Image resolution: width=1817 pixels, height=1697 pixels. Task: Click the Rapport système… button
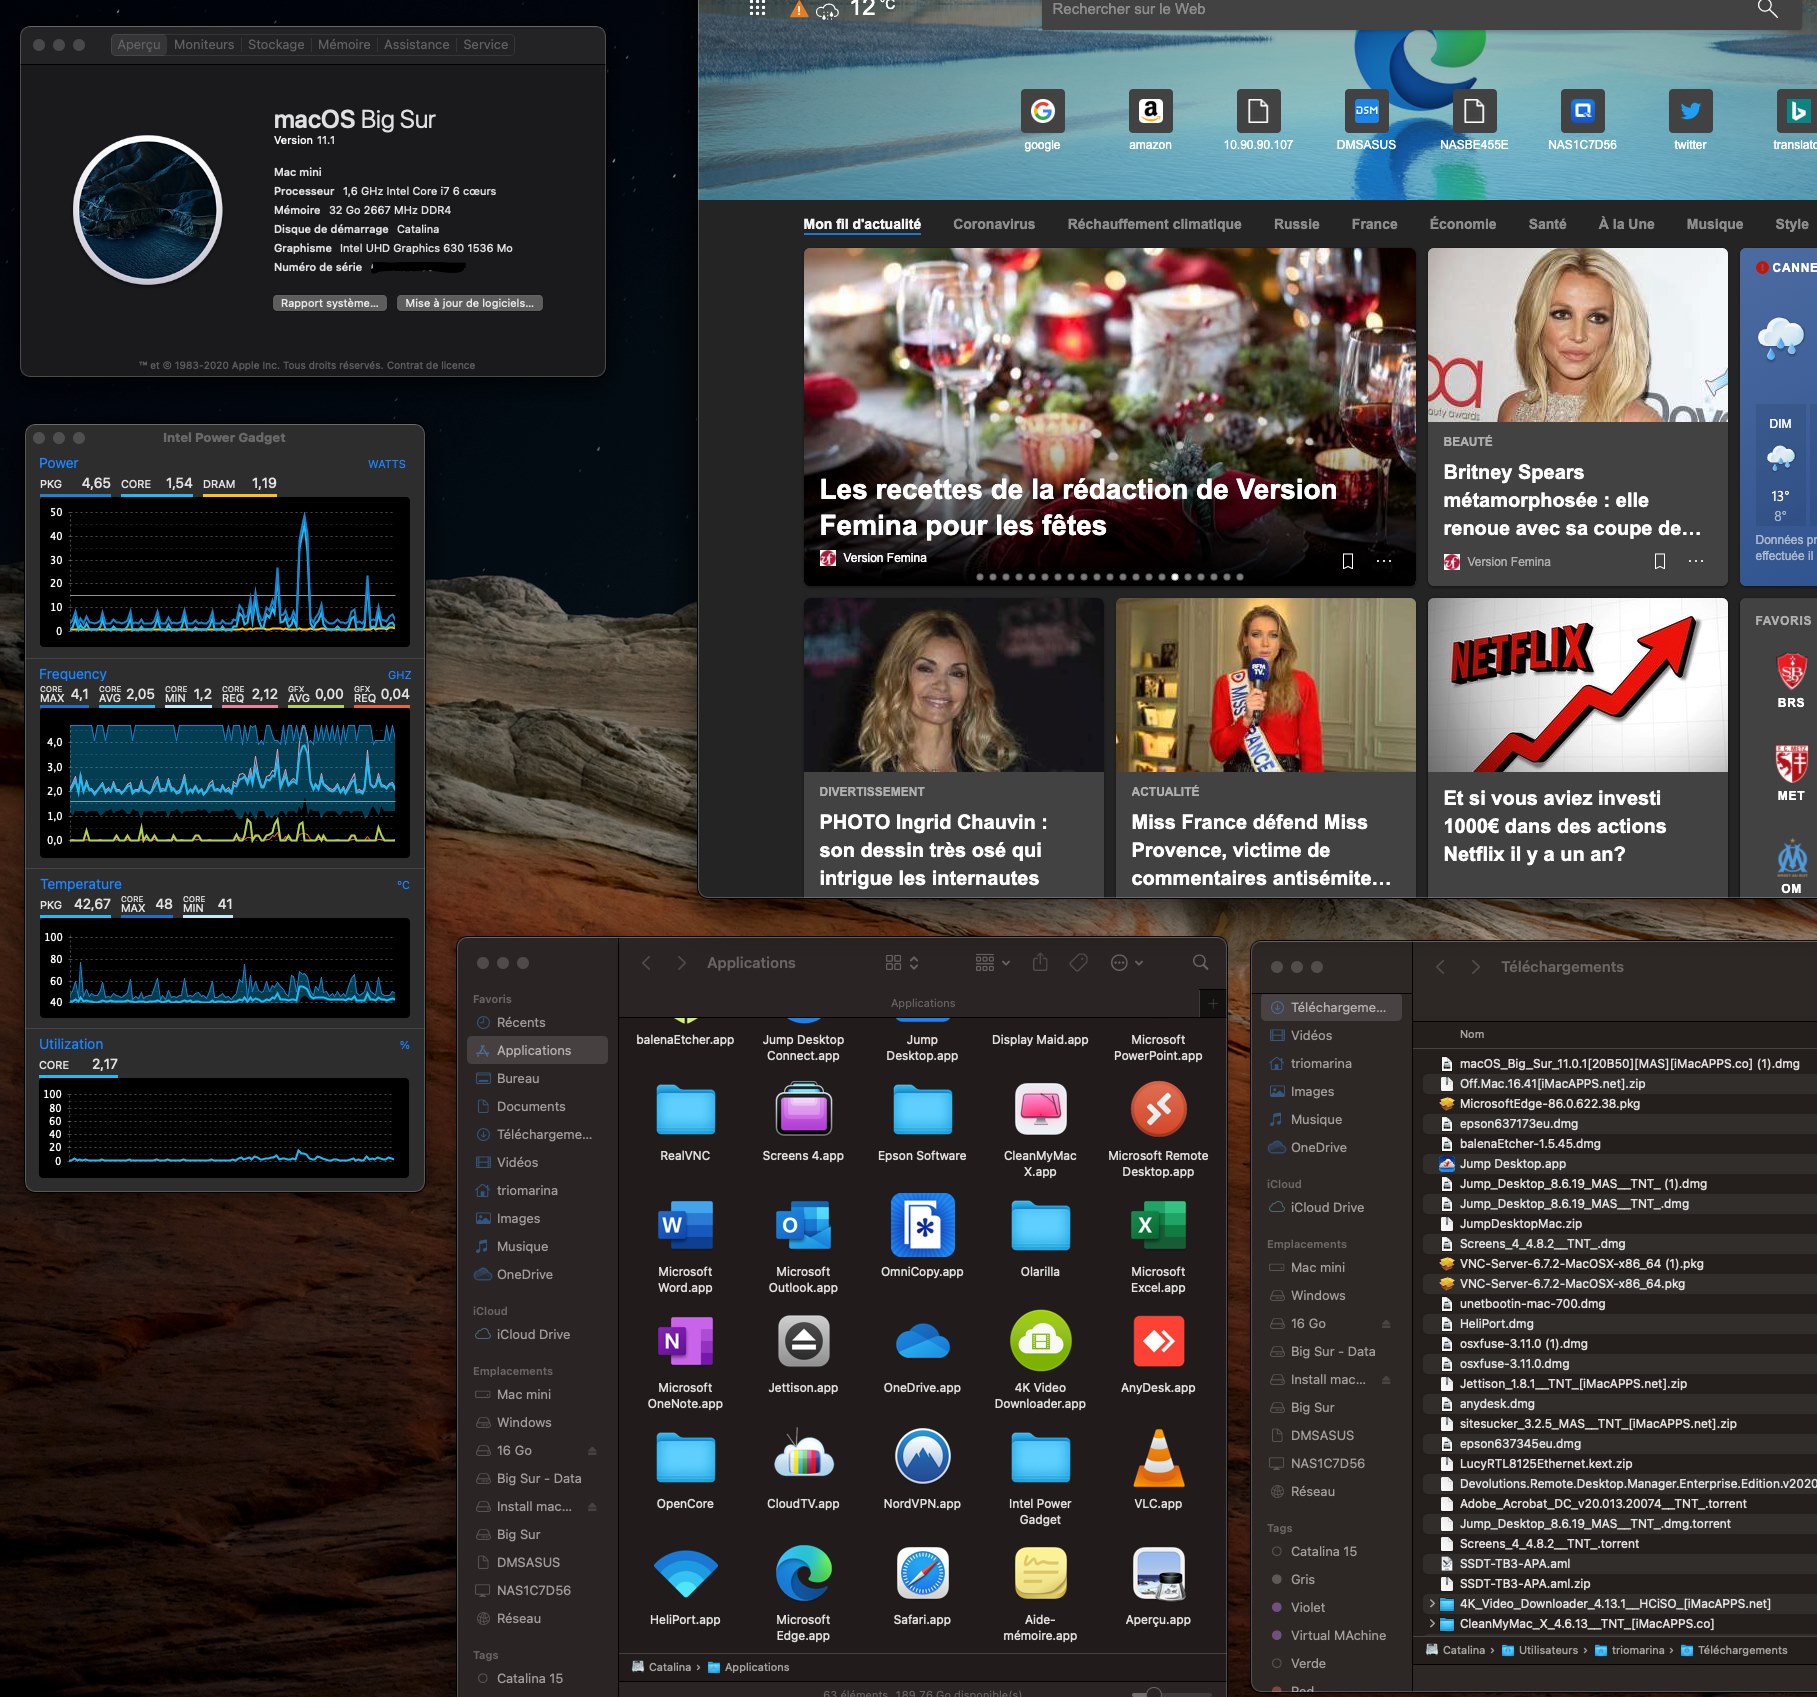(330, 303)
